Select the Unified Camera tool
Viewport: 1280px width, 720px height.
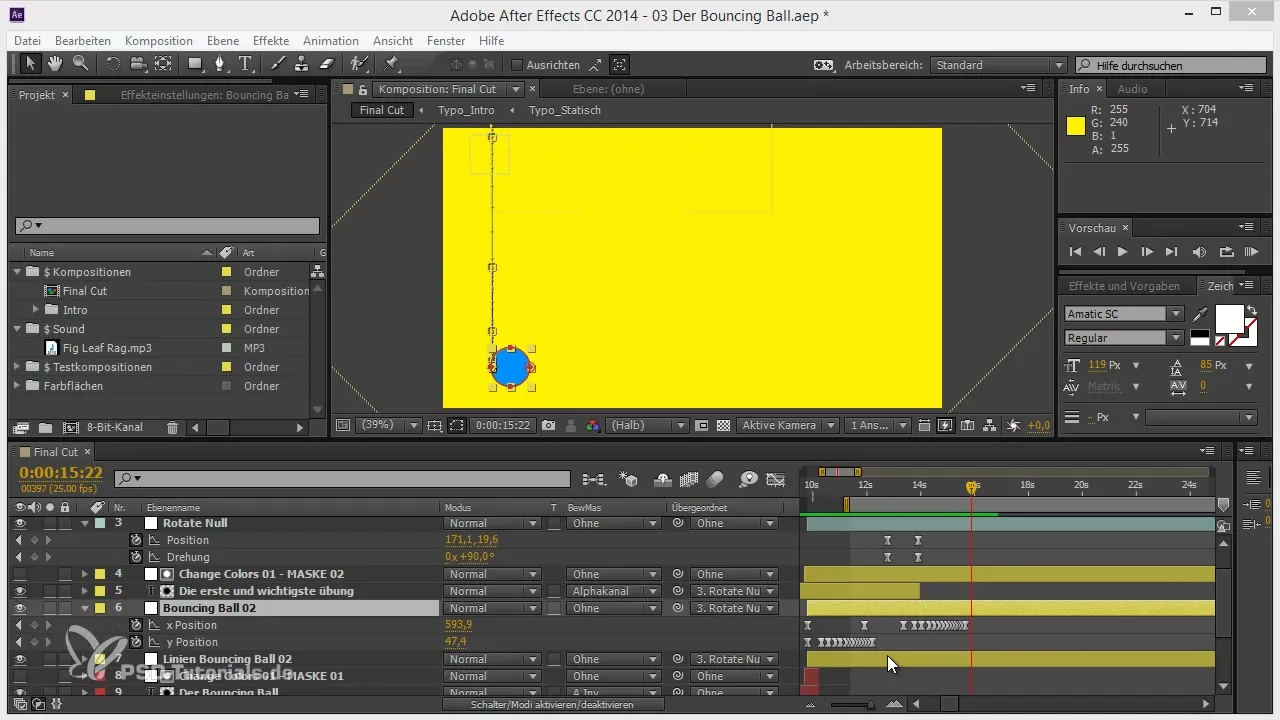click(138, 64)
